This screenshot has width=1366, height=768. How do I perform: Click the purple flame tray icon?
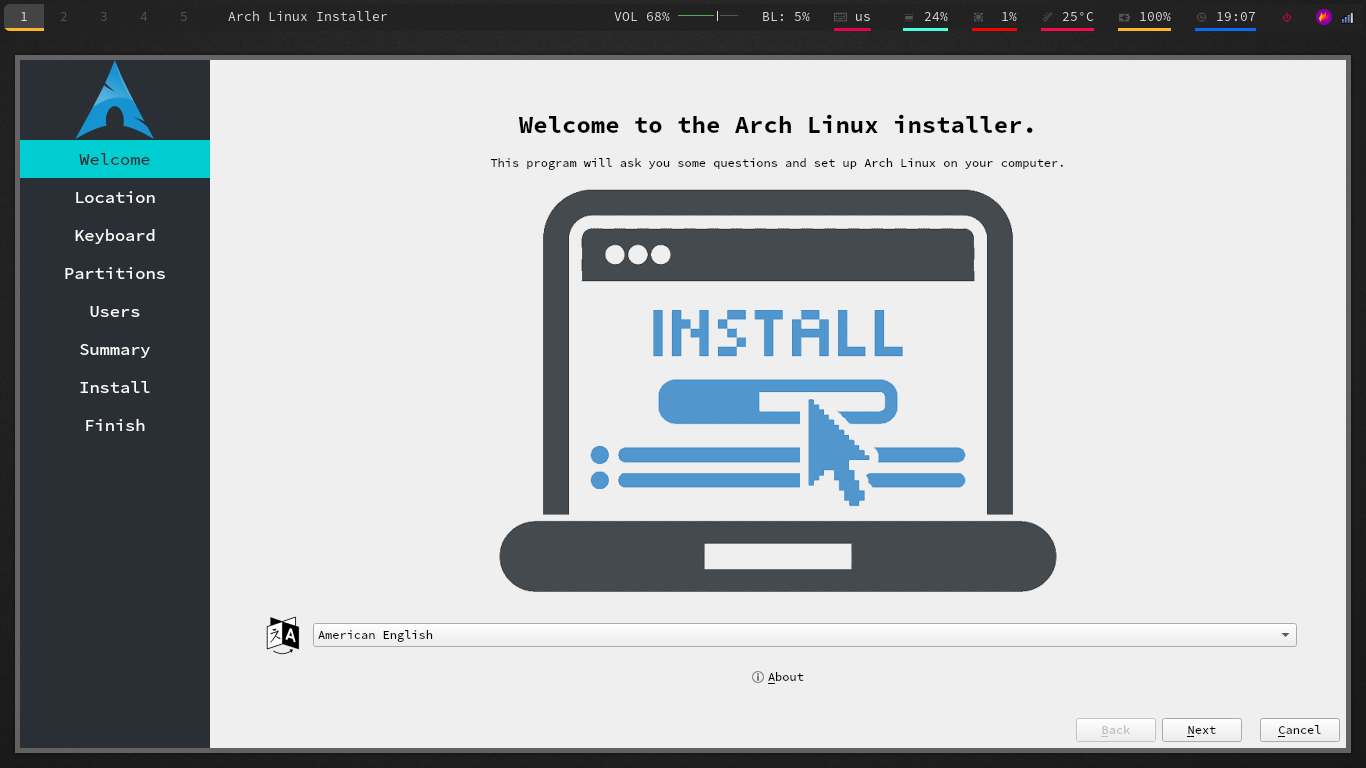tap(1324, 17)
